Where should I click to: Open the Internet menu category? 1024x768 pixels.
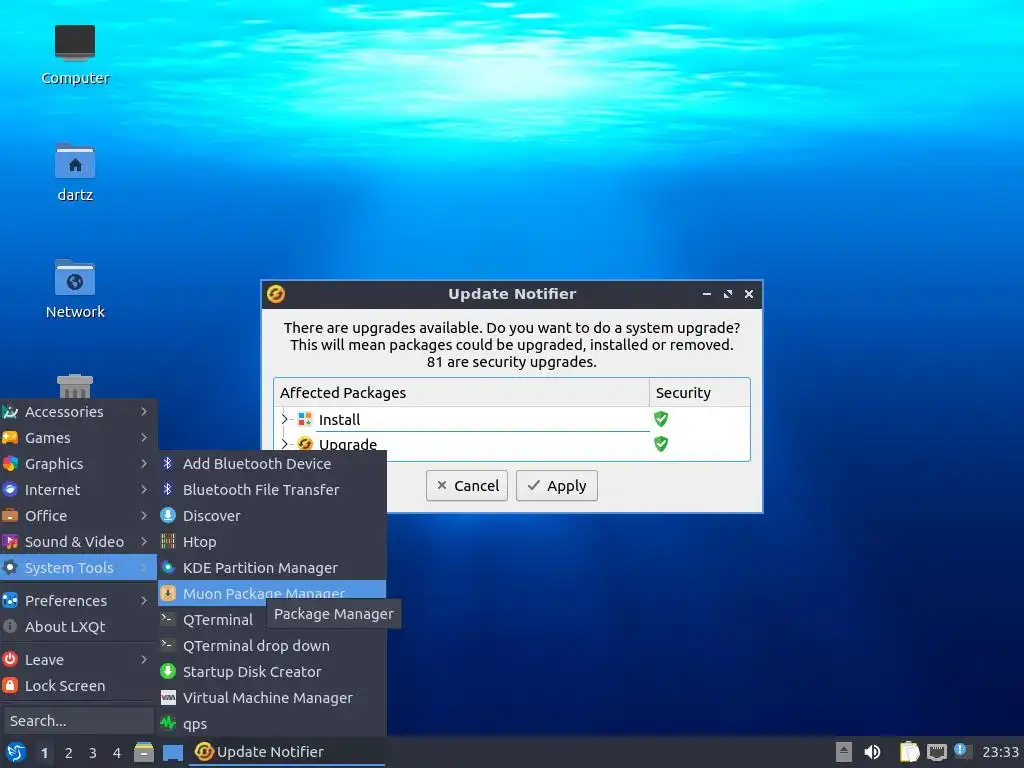tap(78, 490)
